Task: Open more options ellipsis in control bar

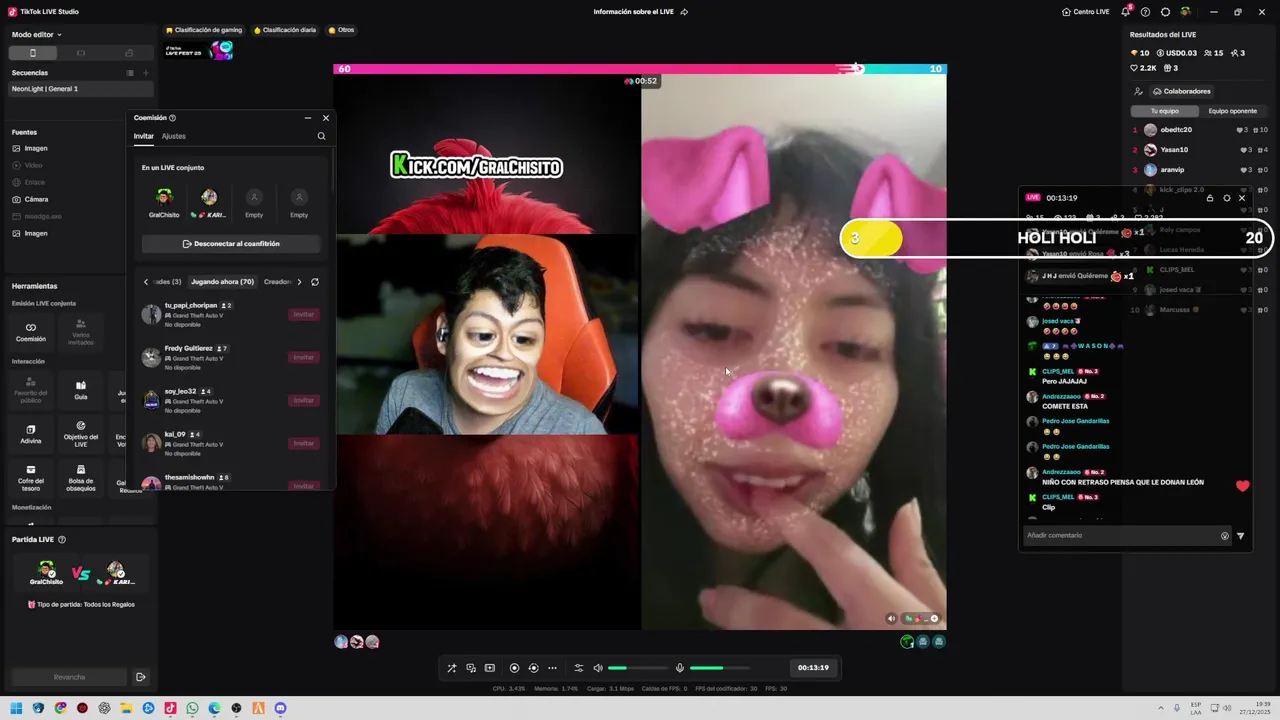Action: click(x=552, y=668)
